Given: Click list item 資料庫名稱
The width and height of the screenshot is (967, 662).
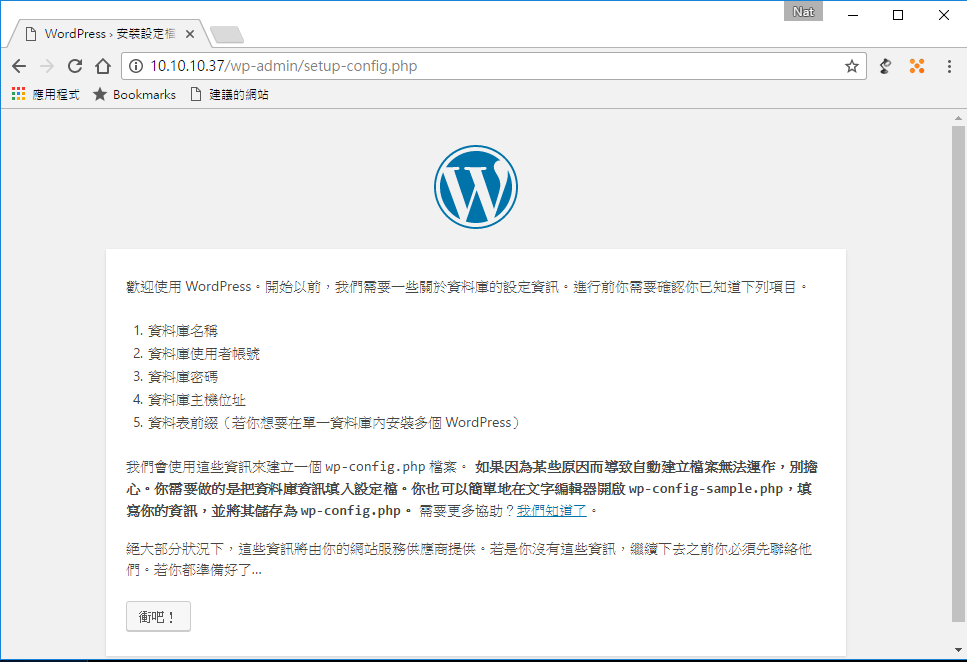Looking at the screenshot, I should pyautogui.click(x=183, y=331).
